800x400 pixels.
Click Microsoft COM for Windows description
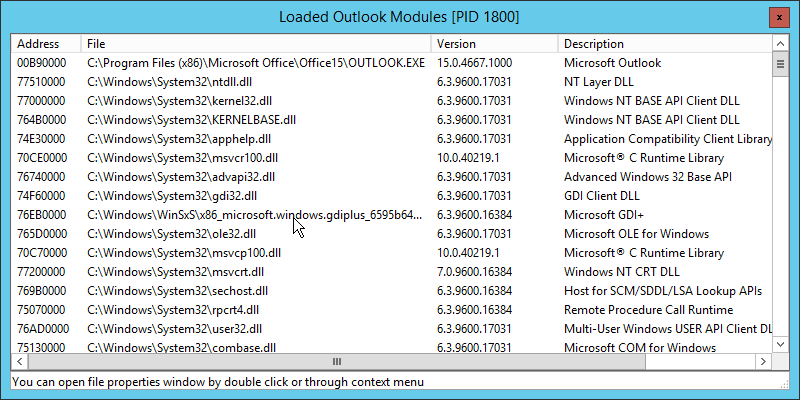(640, 347)
